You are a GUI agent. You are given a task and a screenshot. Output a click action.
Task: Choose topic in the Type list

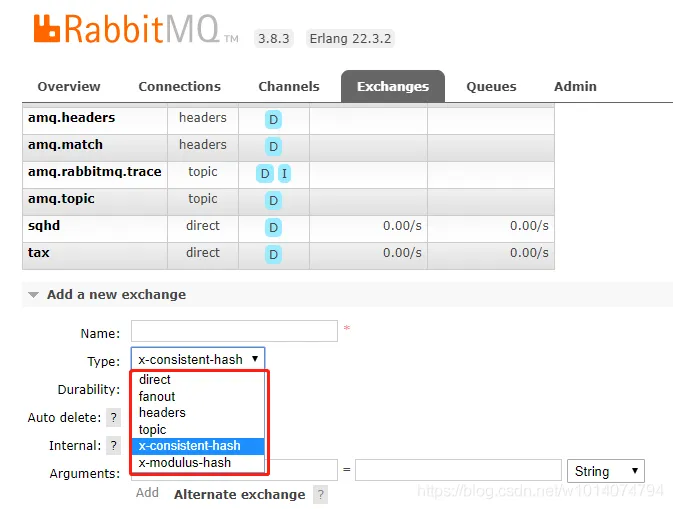click(x=198, y=429)
